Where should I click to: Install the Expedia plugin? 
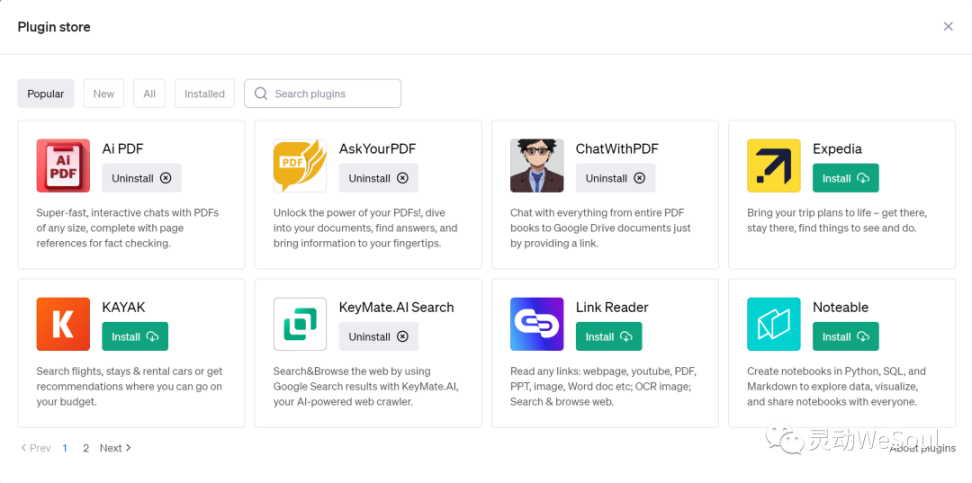tap(845, 179)
